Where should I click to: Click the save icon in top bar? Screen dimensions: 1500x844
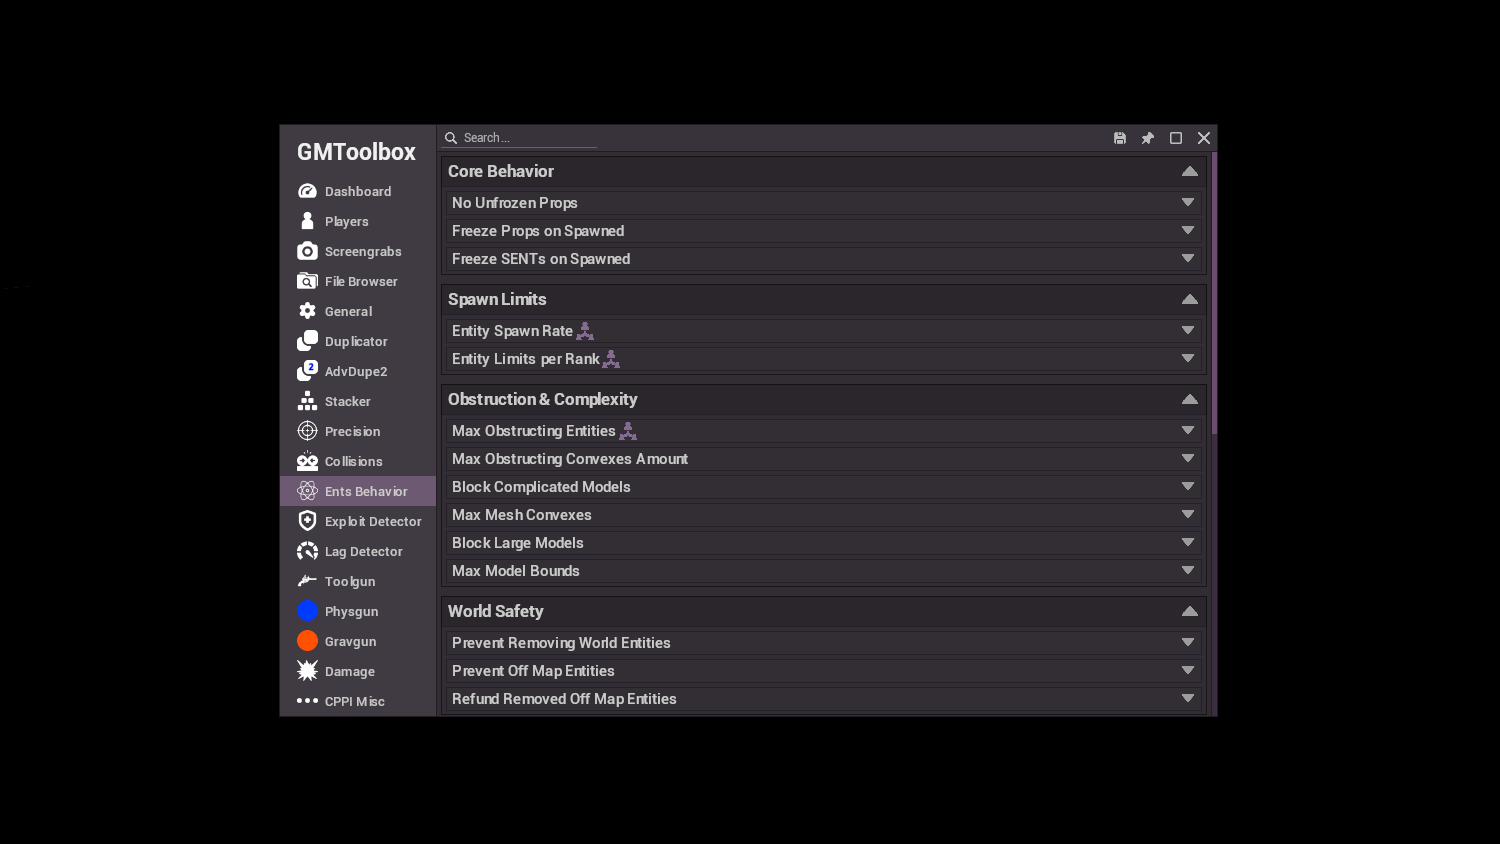[x=1120, y=138]
